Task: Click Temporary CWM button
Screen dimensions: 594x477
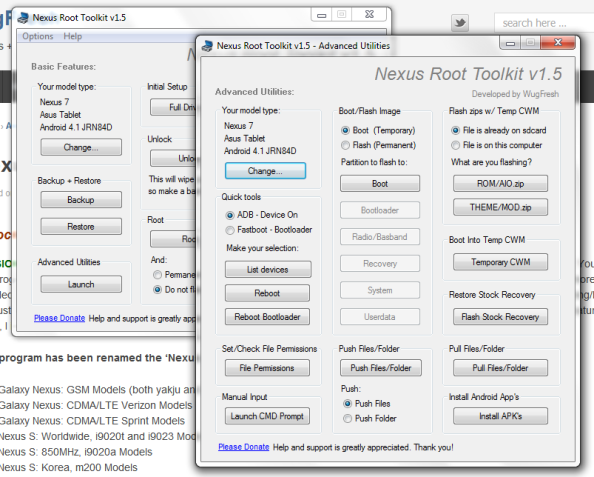Action: [500, 262]
